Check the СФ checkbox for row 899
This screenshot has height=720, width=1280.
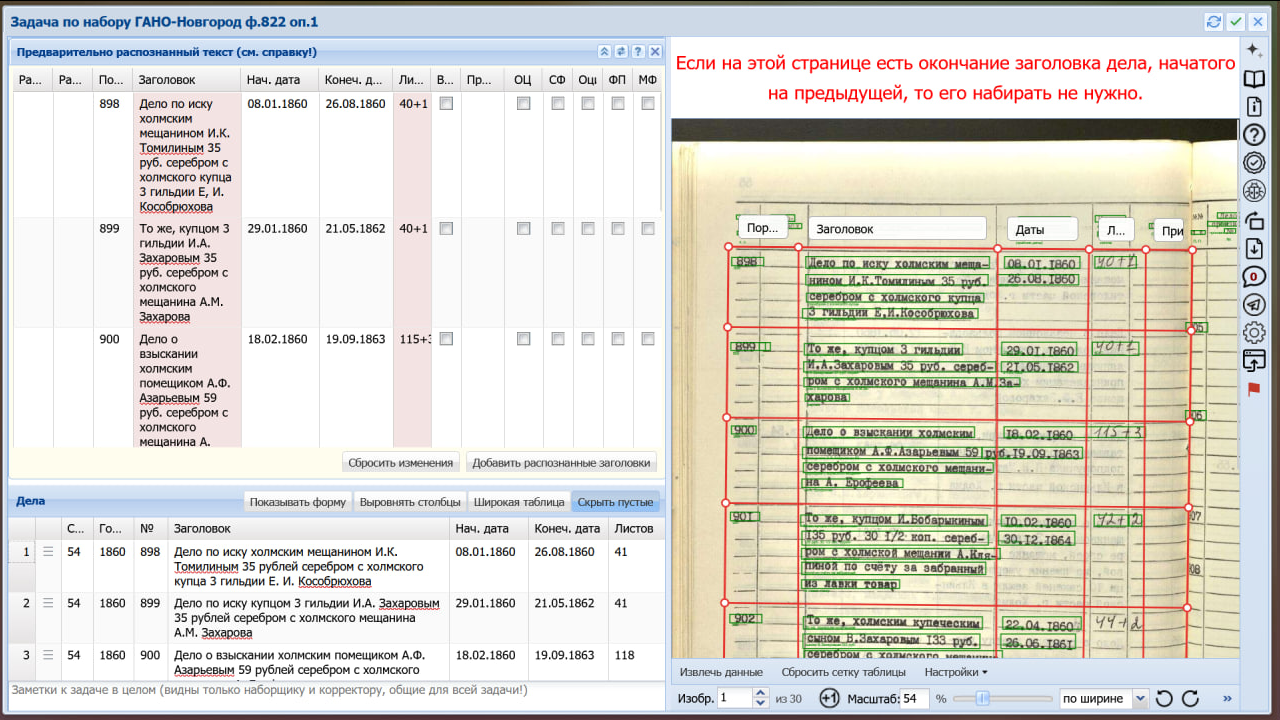tap(557, 229)
